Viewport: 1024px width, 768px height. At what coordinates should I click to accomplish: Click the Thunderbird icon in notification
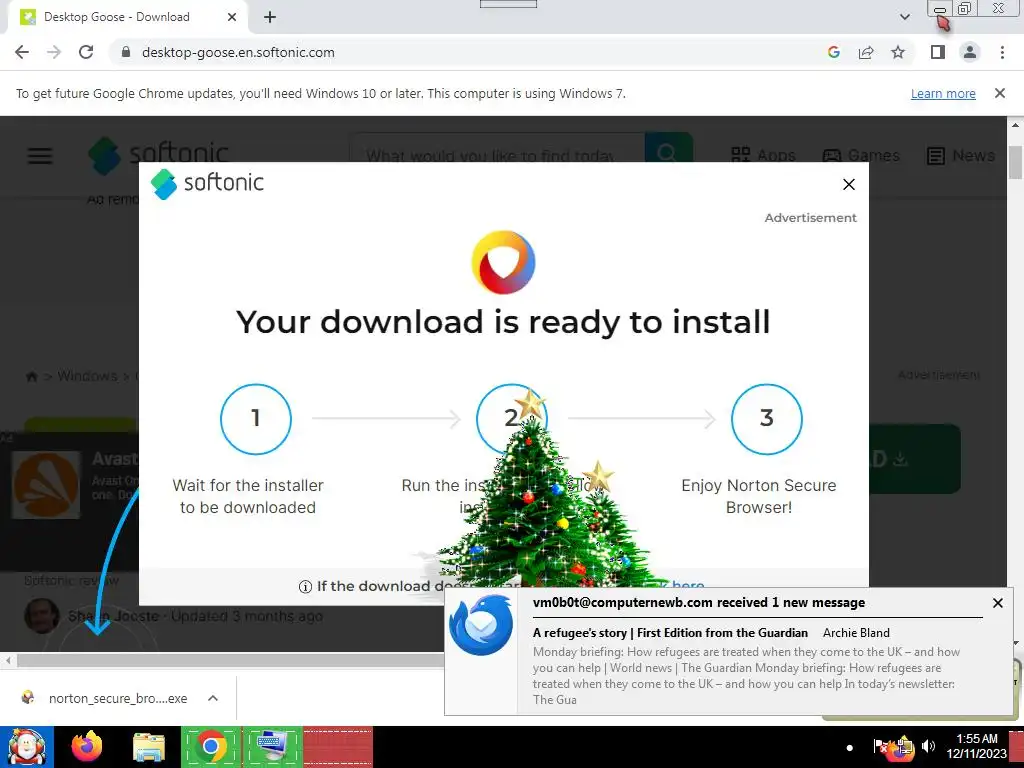tap(481, 626)
